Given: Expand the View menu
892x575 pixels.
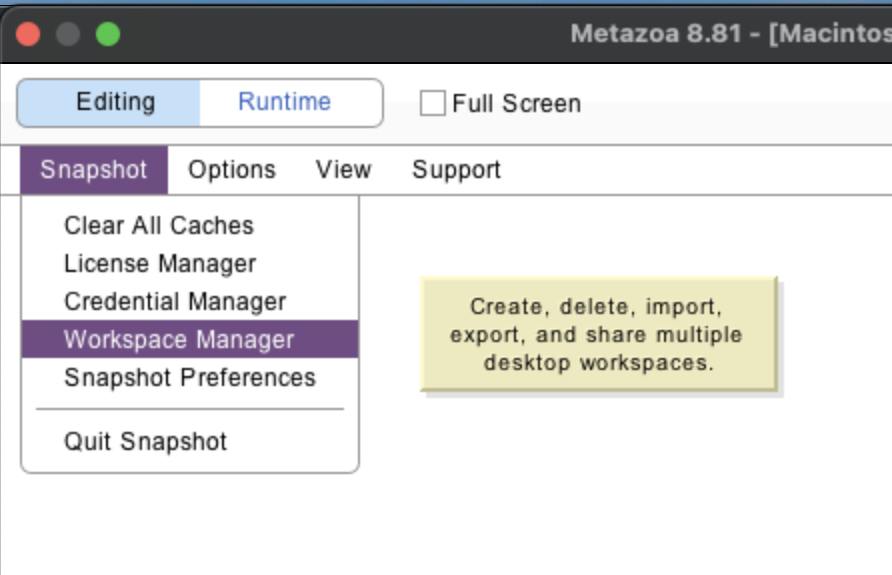Looking at the screenshot, I should [x=343, y=170].
